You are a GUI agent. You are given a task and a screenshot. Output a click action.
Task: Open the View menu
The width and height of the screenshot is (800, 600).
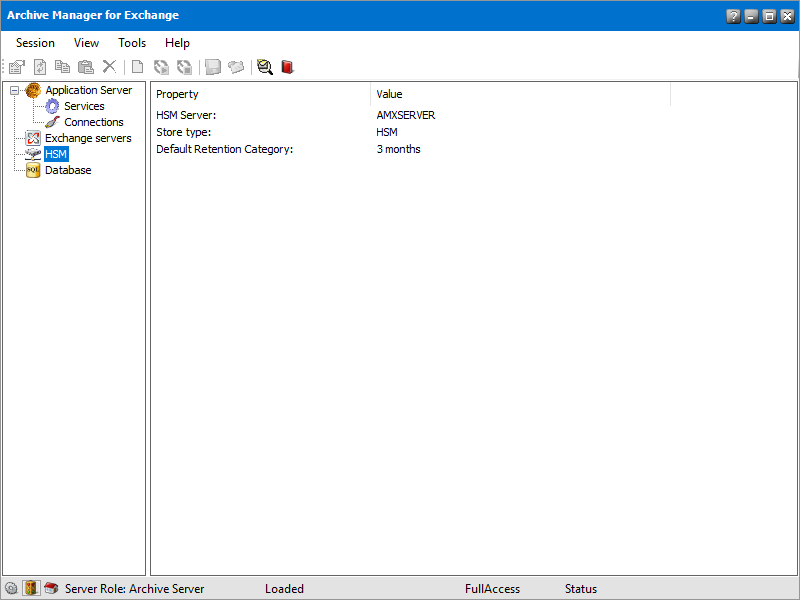click(x=86, y=43)
